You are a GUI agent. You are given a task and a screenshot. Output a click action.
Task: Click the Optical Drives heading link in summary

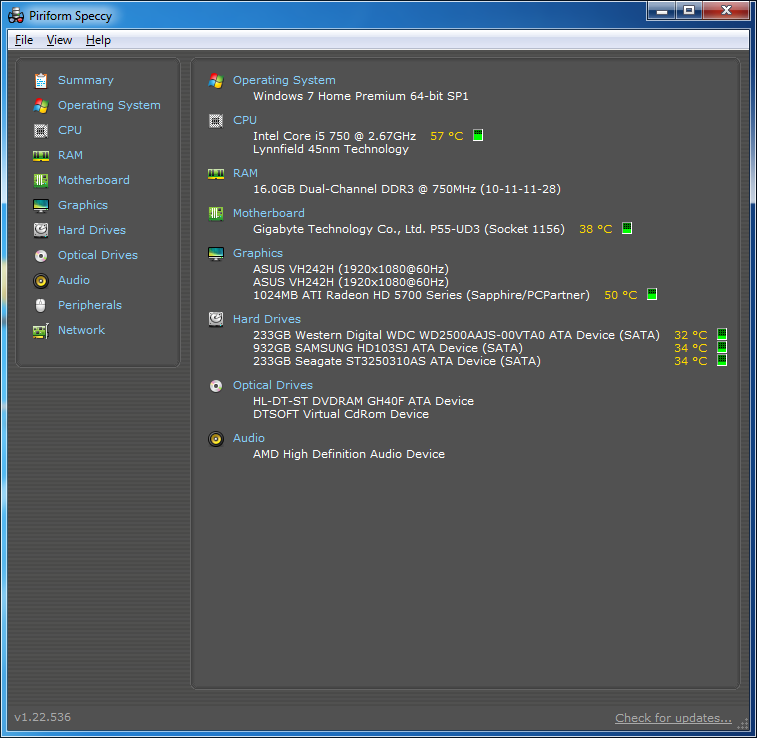click(273, 385)
